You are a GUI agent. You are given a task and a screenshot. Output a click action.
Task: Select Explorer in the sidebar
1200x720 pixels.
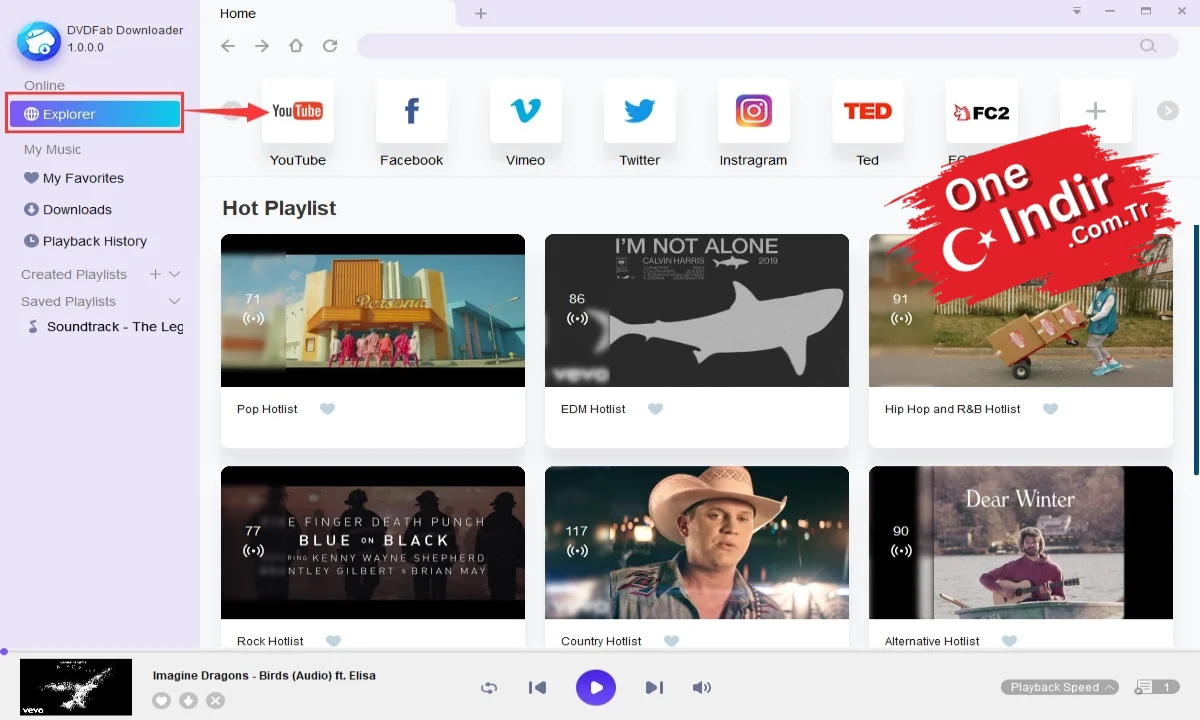click(95, 114)
